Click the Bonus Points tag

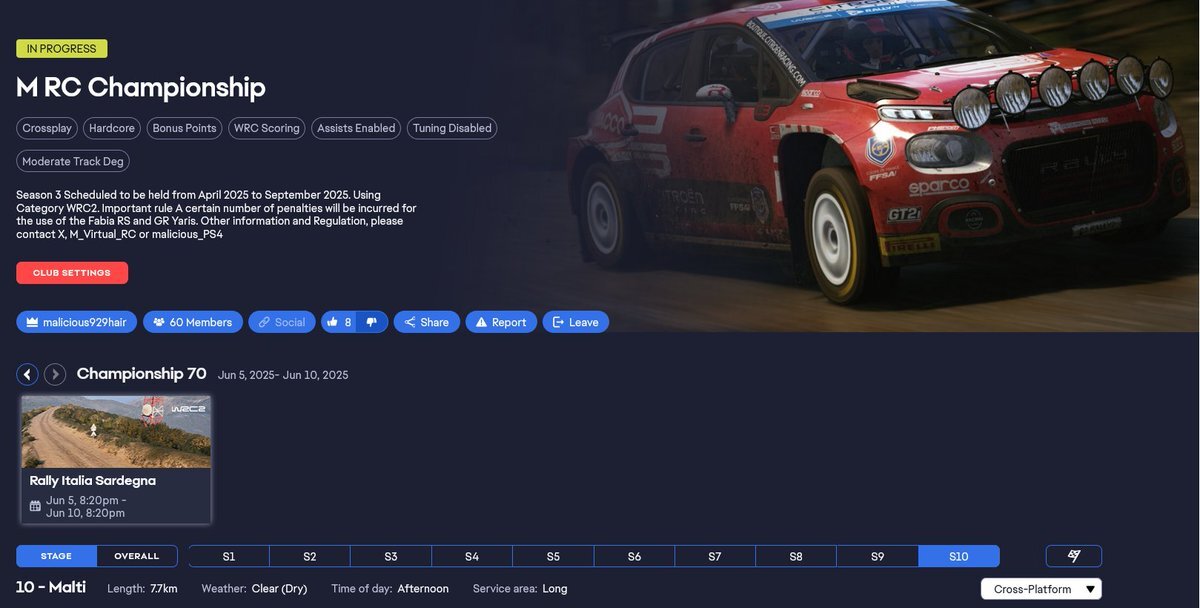tap(185, 128)
